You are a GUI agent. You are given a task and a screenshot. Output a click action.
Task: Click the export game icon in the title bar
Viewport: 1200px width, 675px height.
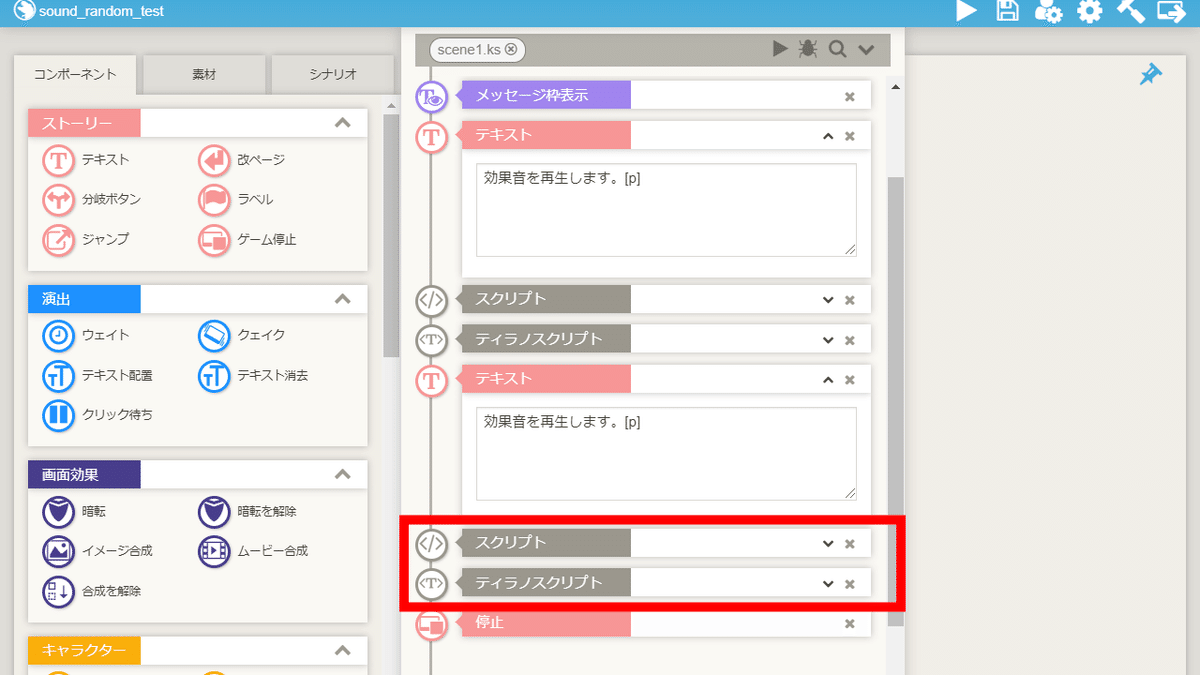point(1171,11)
